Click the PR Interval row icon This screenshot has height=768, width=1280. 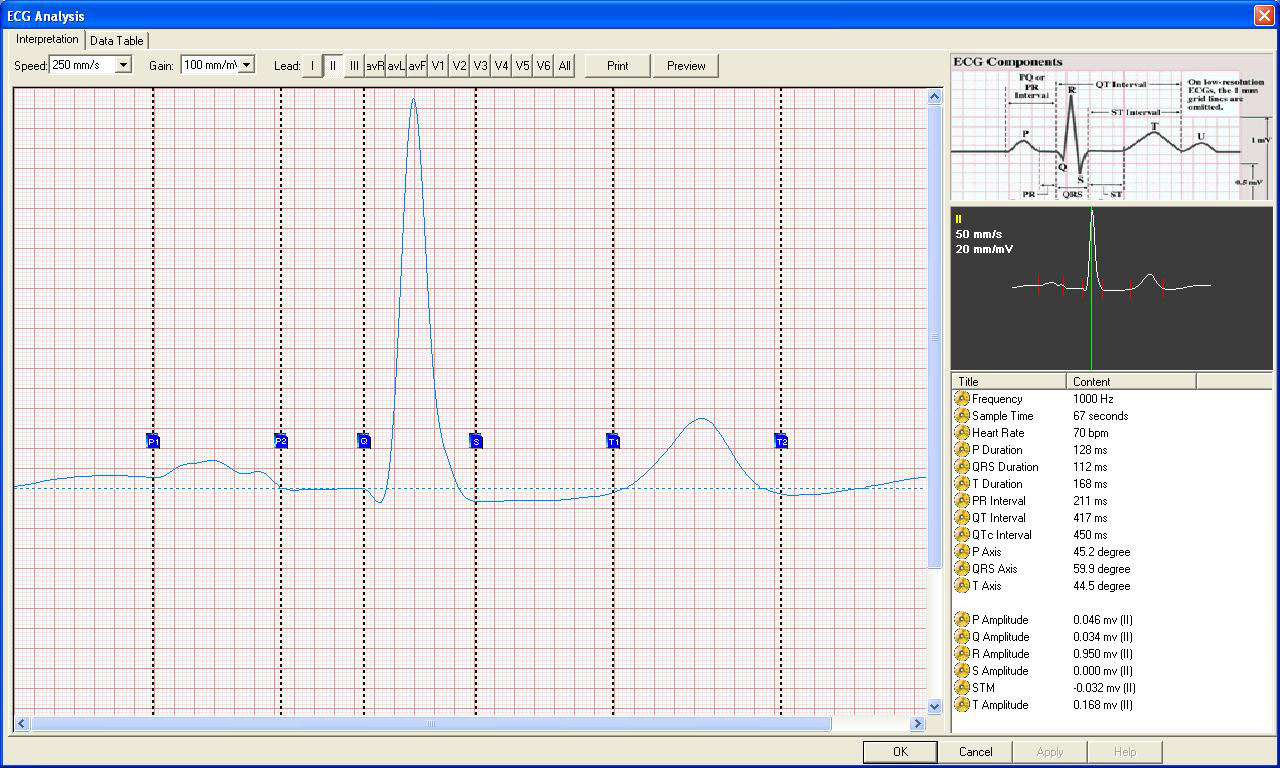[962, 501]
